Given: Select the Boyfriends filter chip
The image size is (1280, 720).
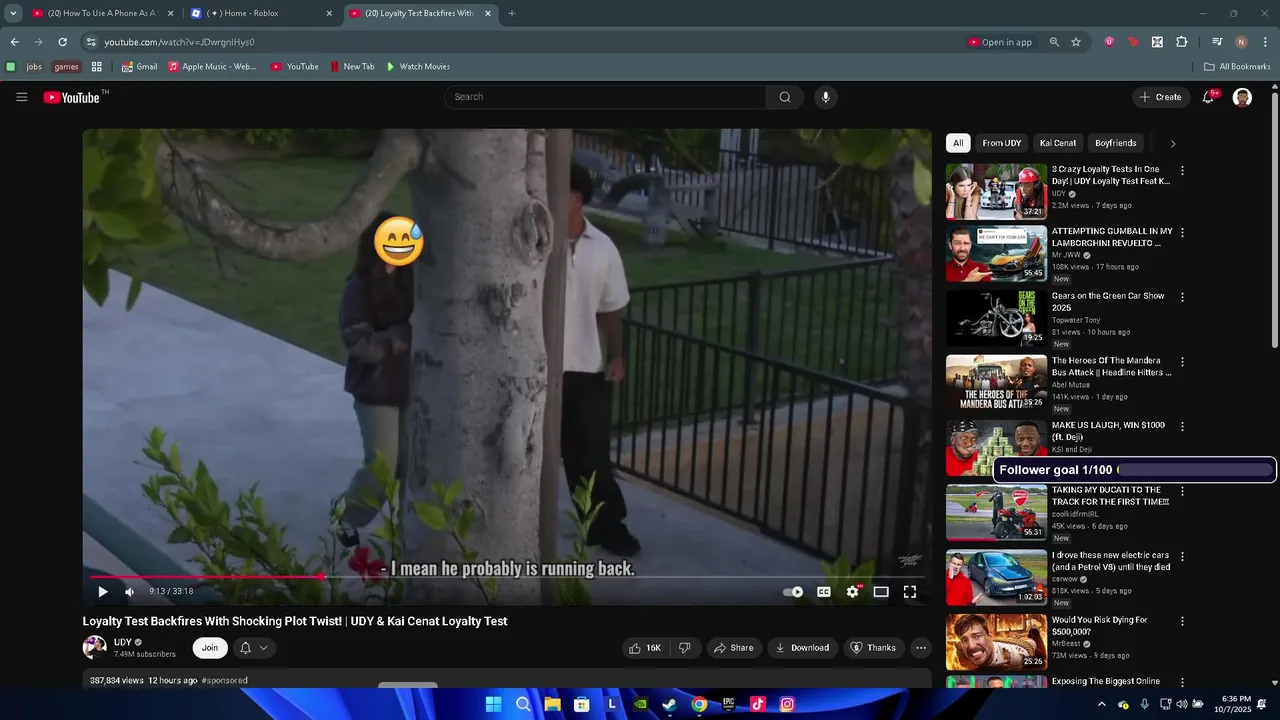Looking at the screenshot, I should click(x=1115, y=143).
